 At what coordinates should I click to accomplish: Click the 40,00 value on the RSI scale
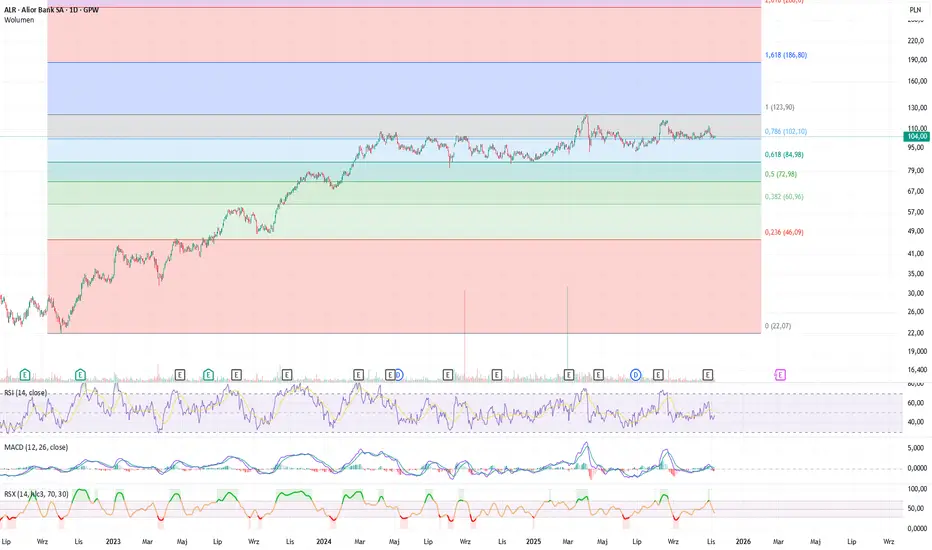click(x=916, y=422)
